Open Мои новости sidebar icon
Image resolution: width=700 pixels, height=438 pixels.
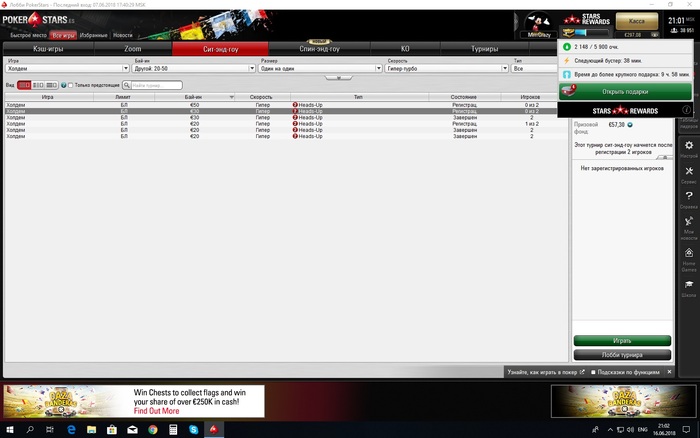coord(689,221)
